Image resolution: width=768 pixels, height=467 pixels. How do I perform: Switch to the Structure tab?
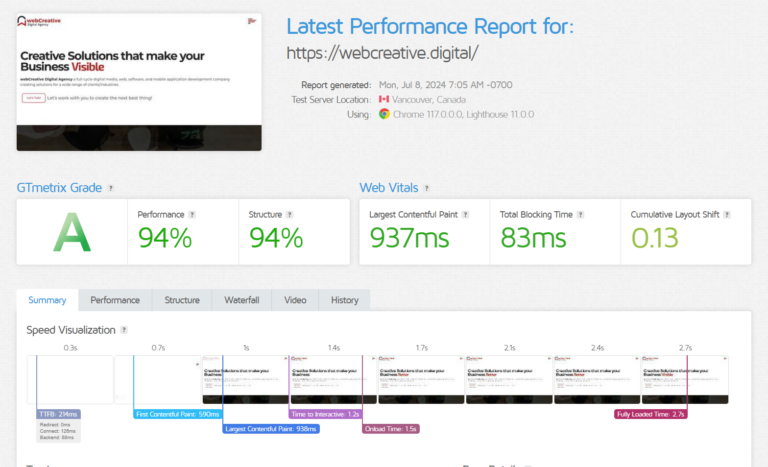pos(182,300)
